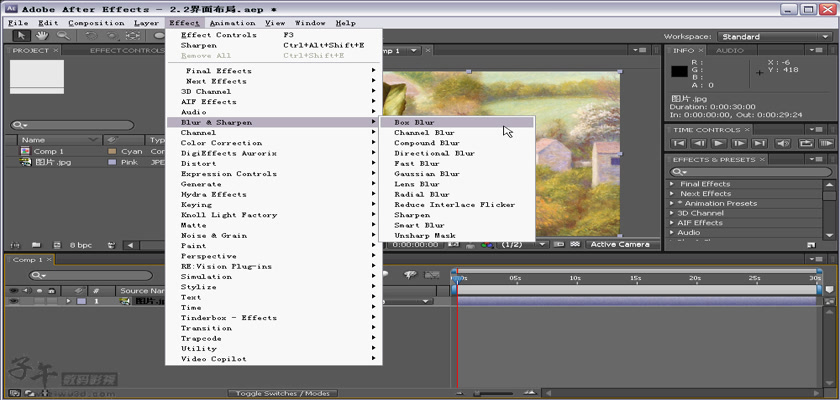Click the Info panel menu icon
The height and width of the screenshot is (400, 840).
[816, 50]
